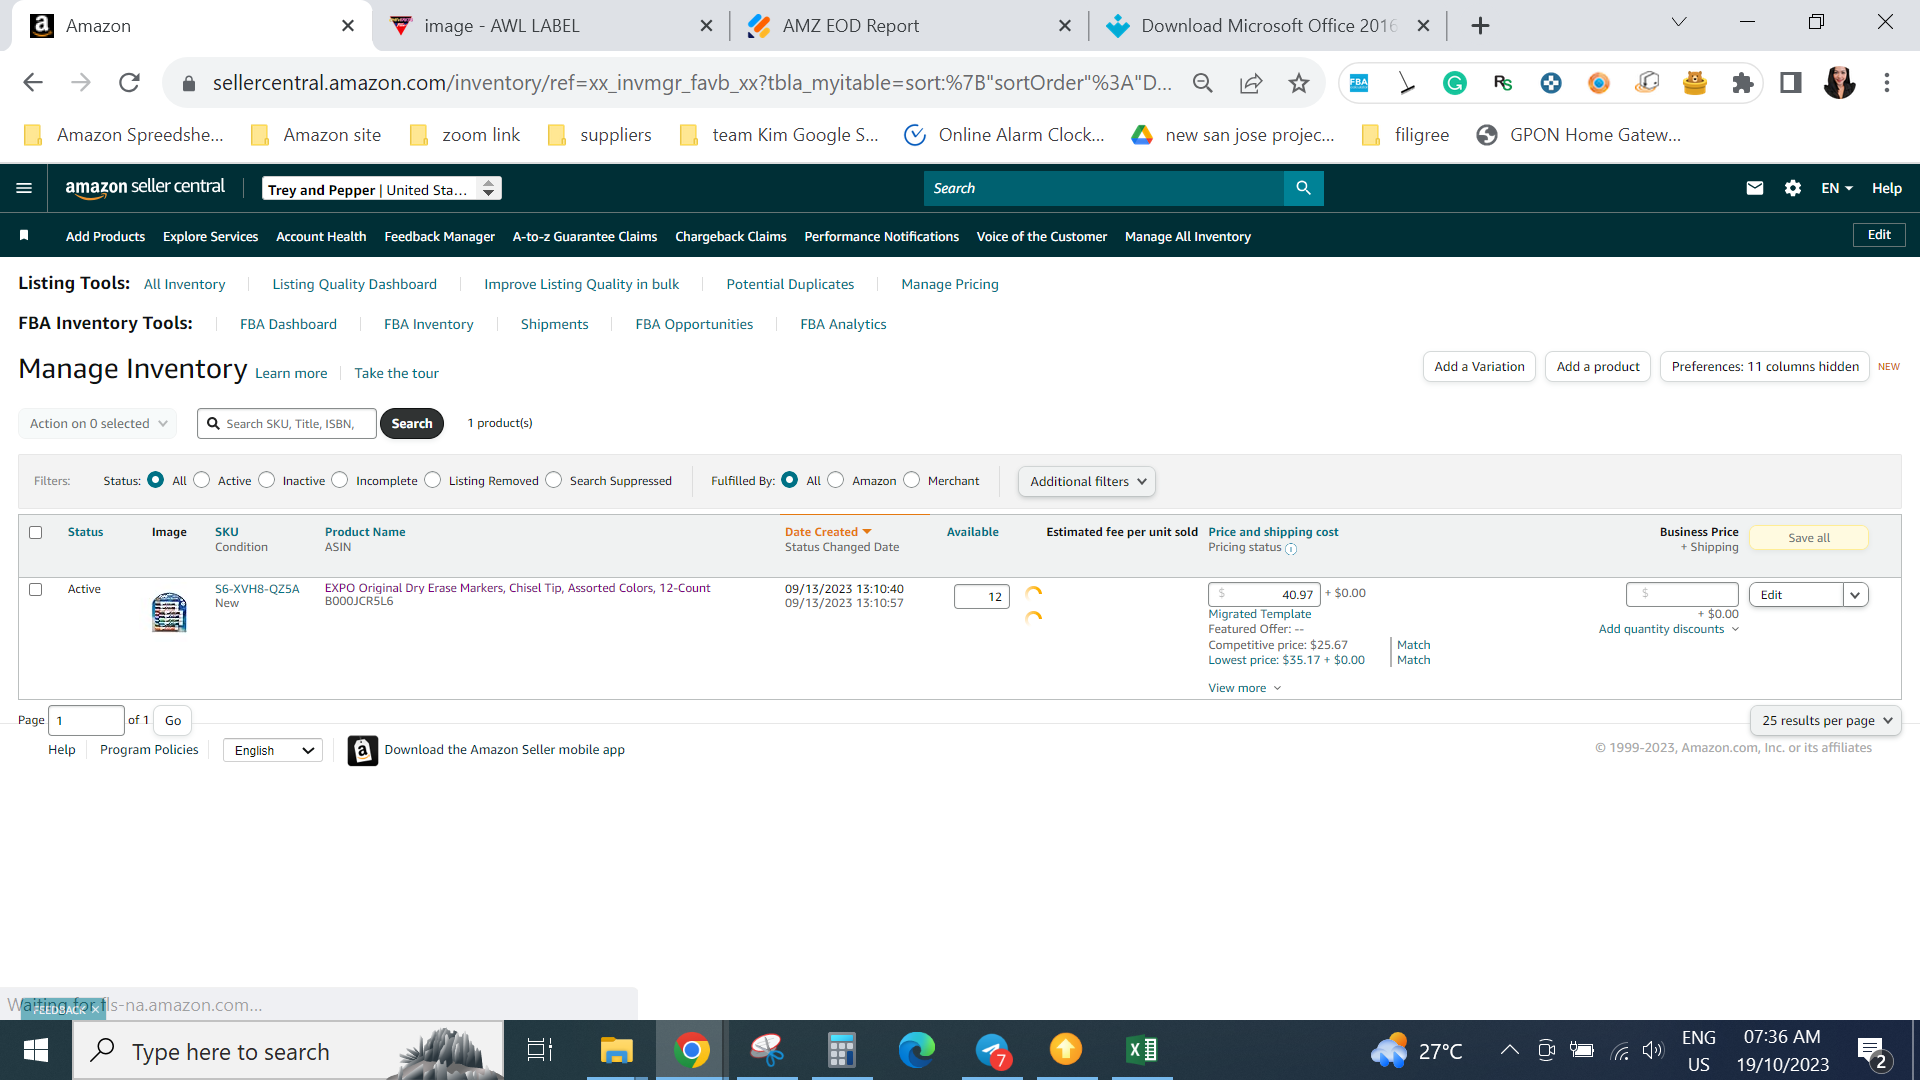Open the Seller Central settings gear
Image resolution: width=1920 pixels, height=1080 pixels.
[x=1793, y=188]
